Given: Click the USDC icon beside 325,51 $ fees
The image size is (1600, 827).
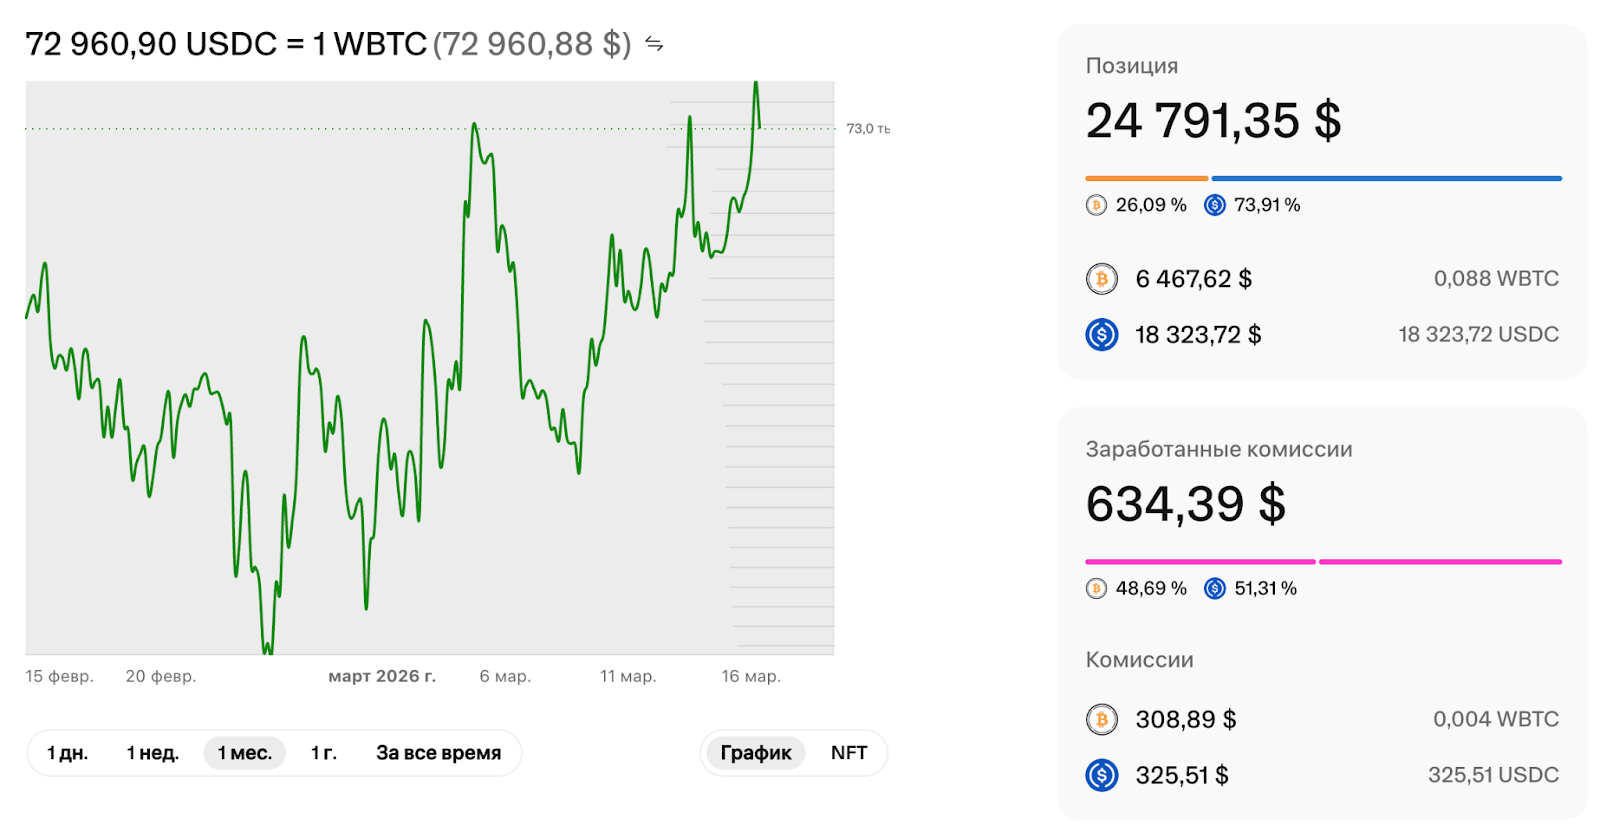Looking at the screenshot, I should coord(1102,775).
